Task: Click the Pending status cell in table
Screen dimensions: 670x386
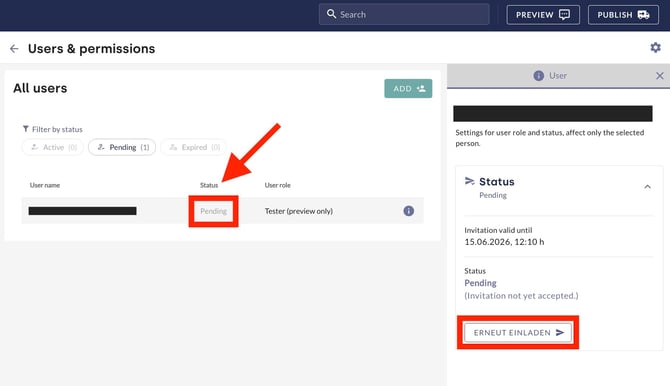Action: pyautogui.click(x=213, y=211)
